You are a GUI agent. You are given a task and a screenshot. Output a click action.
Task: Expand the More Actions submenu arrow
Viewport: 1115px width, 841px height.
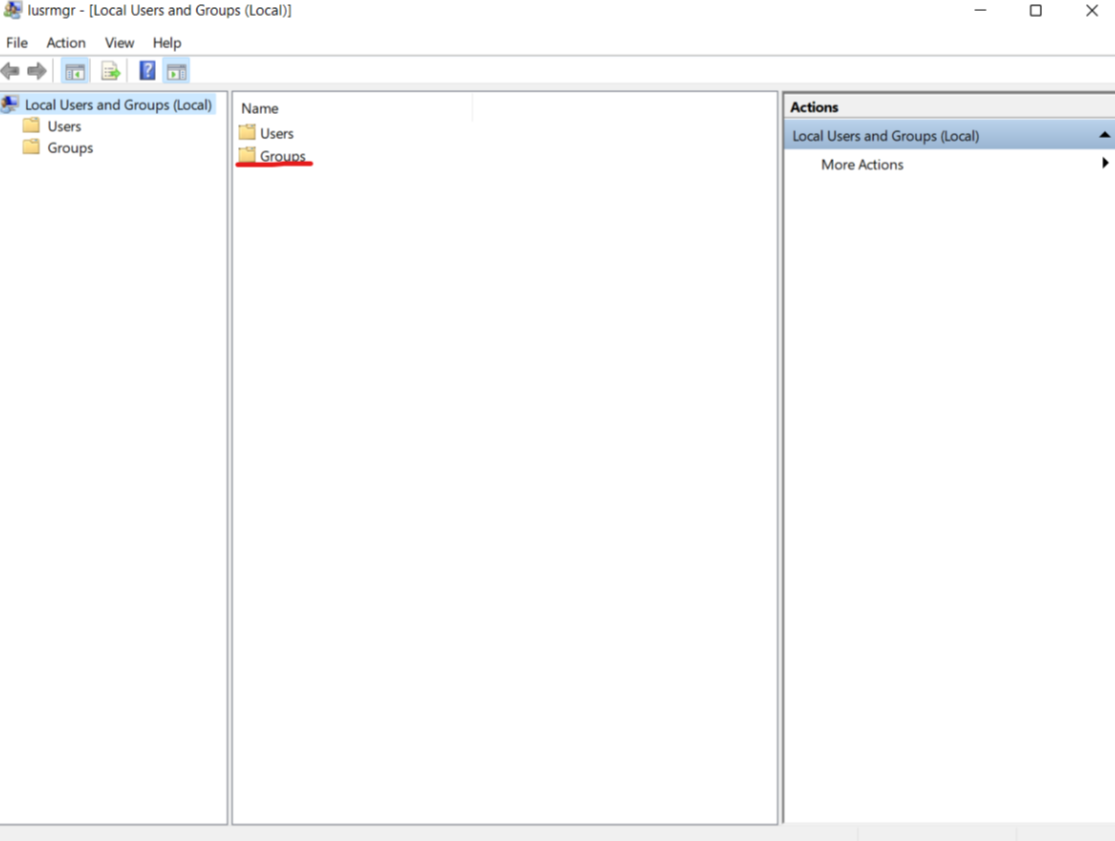pyautogui.click(x=1105, y=163)
